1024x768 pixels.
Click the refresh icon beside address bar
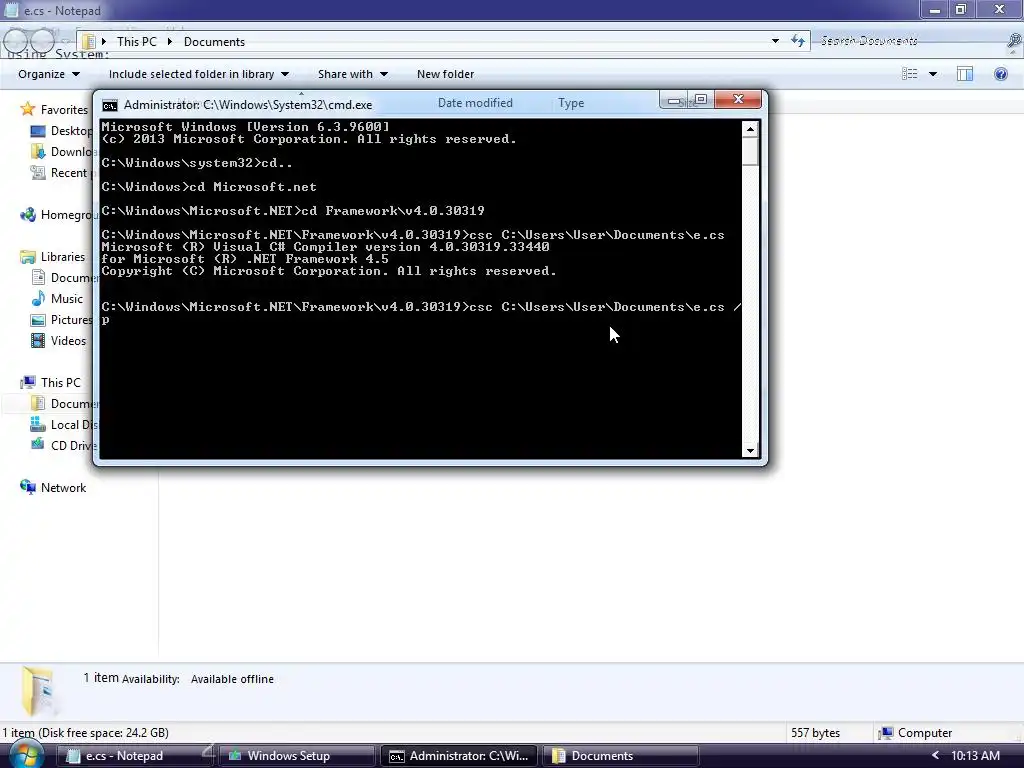pyautogui.click(x=797, y=41)
